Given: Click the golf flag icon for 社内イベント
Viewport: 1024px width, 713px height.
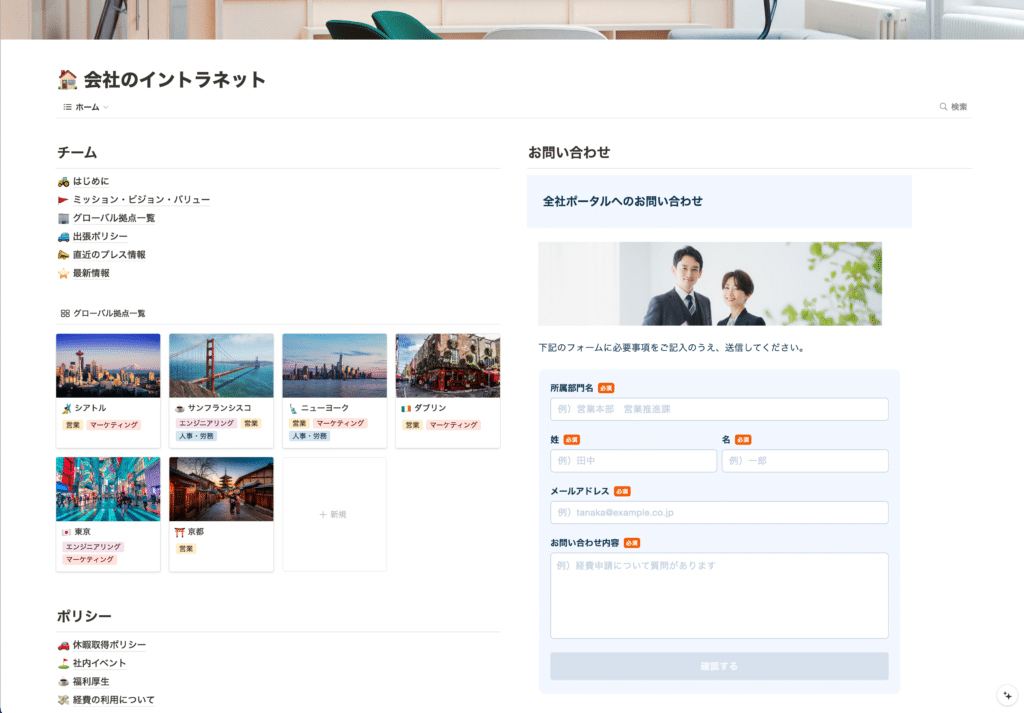Looking at the screenshot, I should click(65, 662).
